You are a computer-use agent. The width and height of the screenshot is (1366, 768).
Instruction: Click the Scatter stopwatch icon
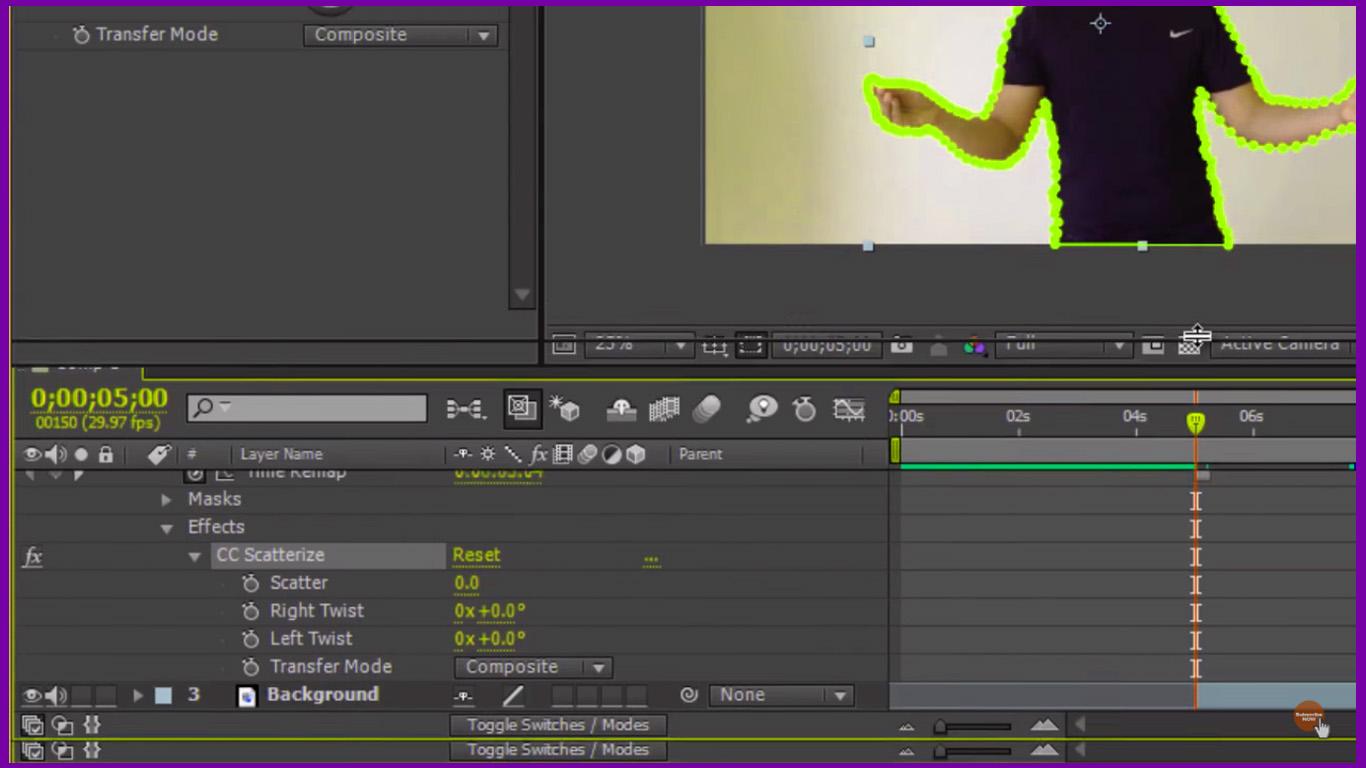pos(251,583)
